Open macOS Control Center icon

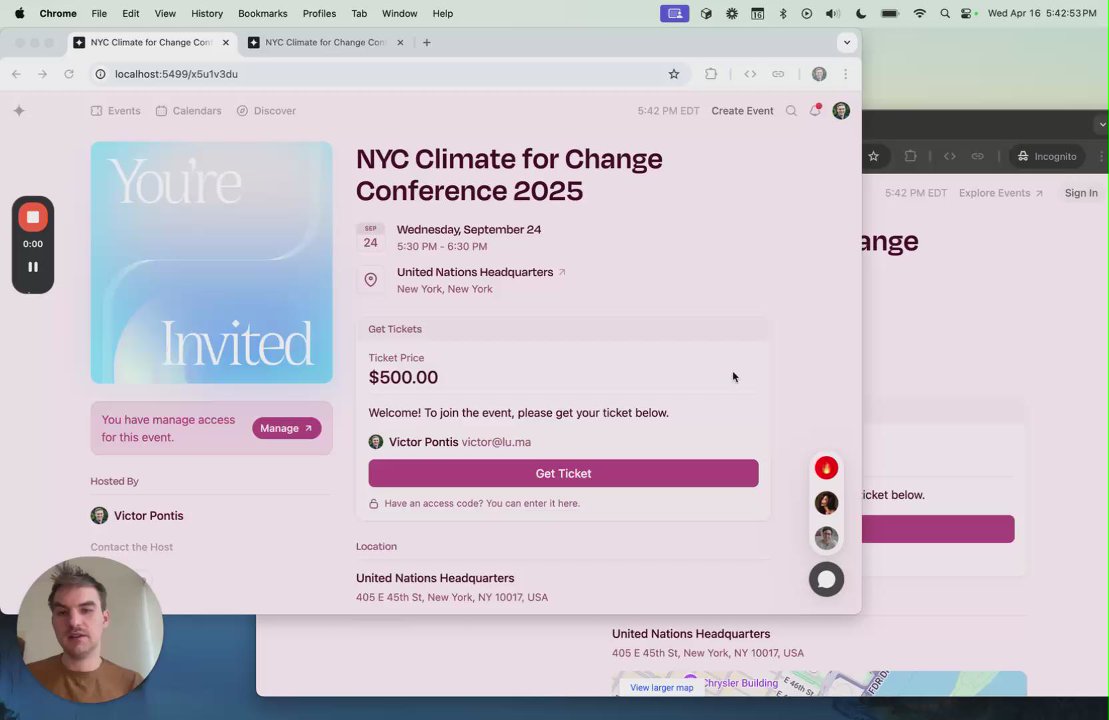[968, 13]
